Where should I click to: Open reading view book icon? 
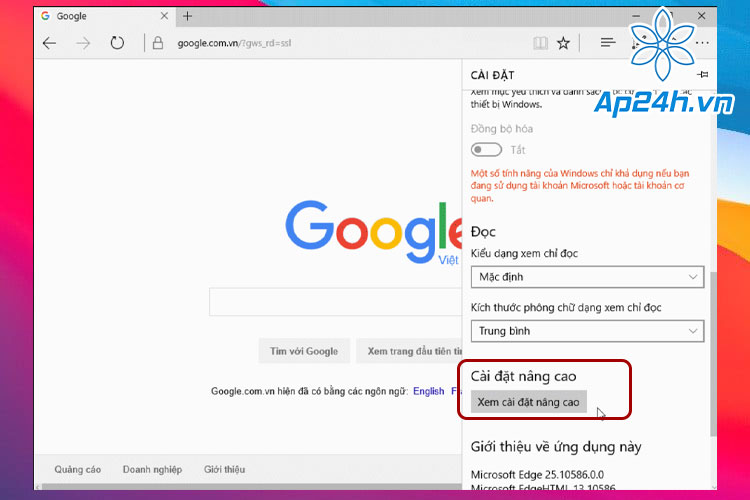[x=540, y=43]
